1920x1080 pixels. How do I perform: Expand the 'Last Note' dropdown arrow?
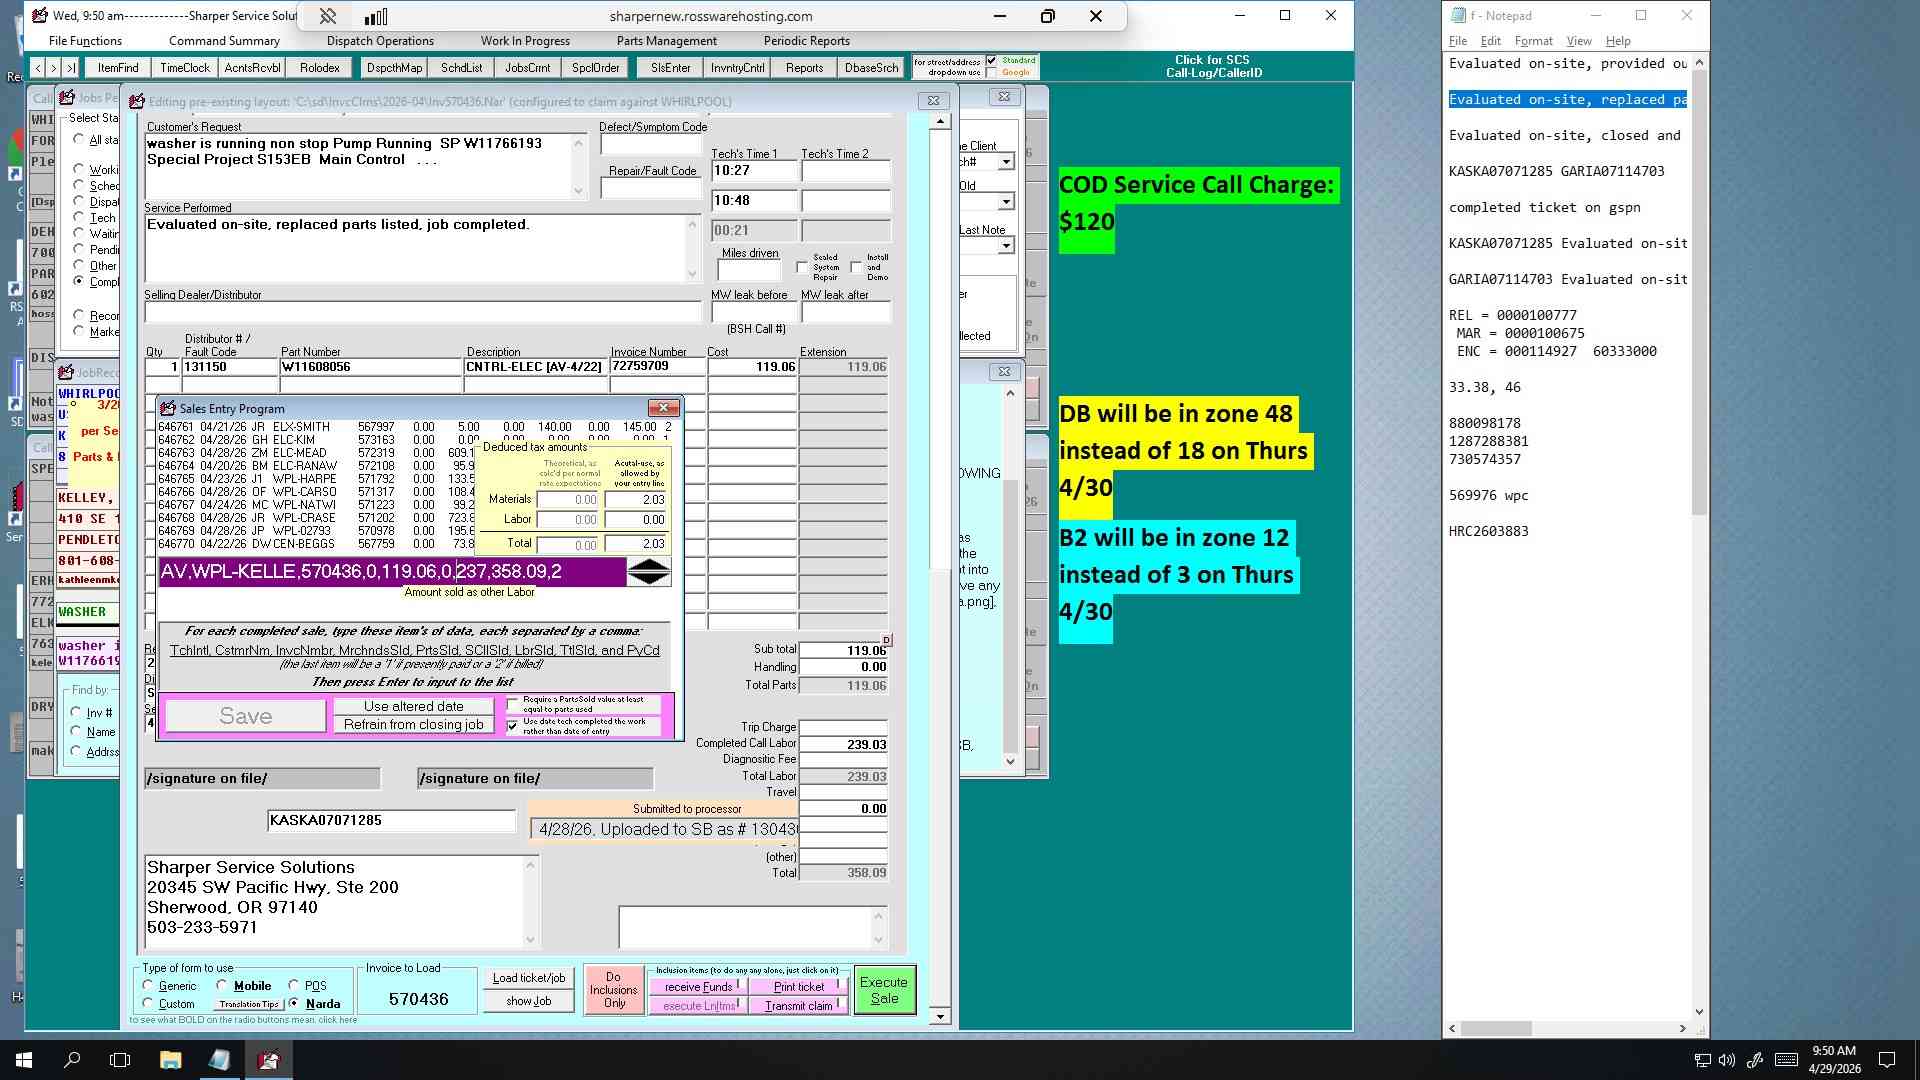pos(1006,246)
